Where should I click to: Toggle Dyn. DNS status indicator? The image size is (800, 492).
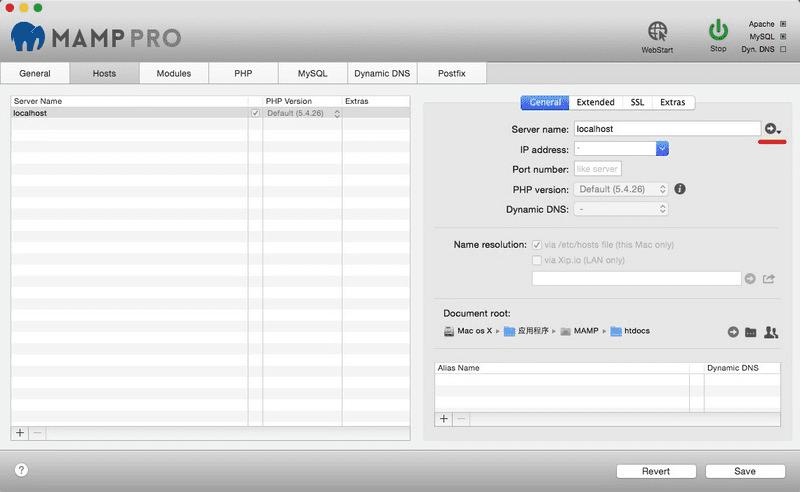[x=783, y=49]
